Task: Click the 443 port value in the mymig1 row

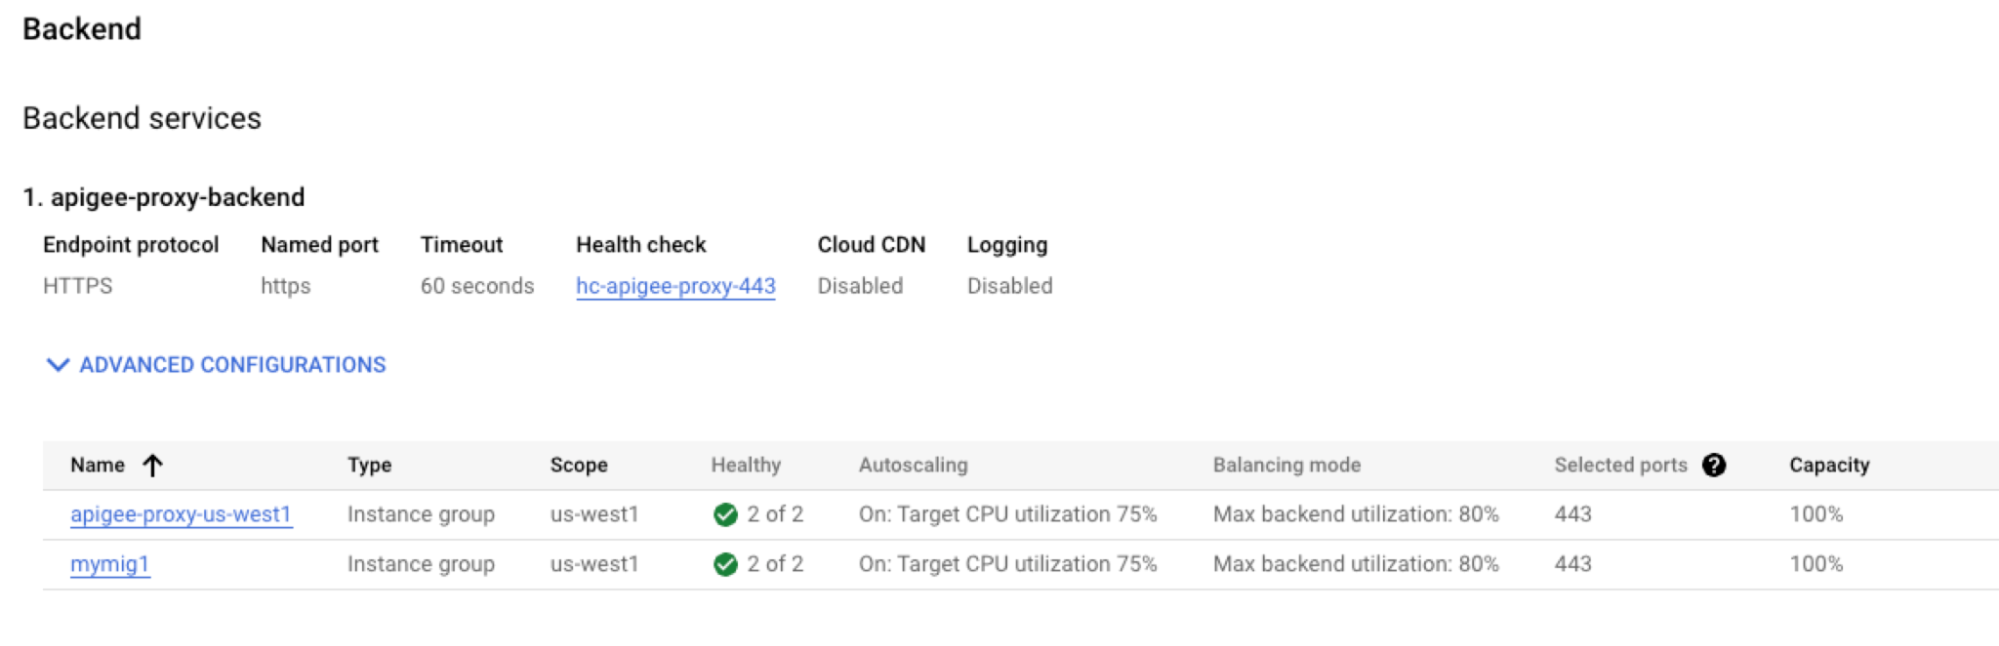Action: (x=1572, y=564)
